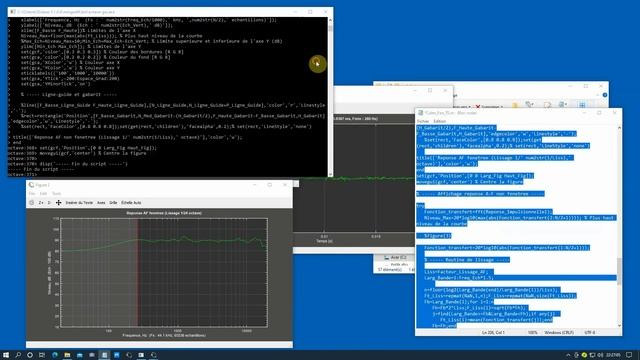Click the scroll-down arrow in Notepad
The image size is (640, 360).
click(619, 325)
